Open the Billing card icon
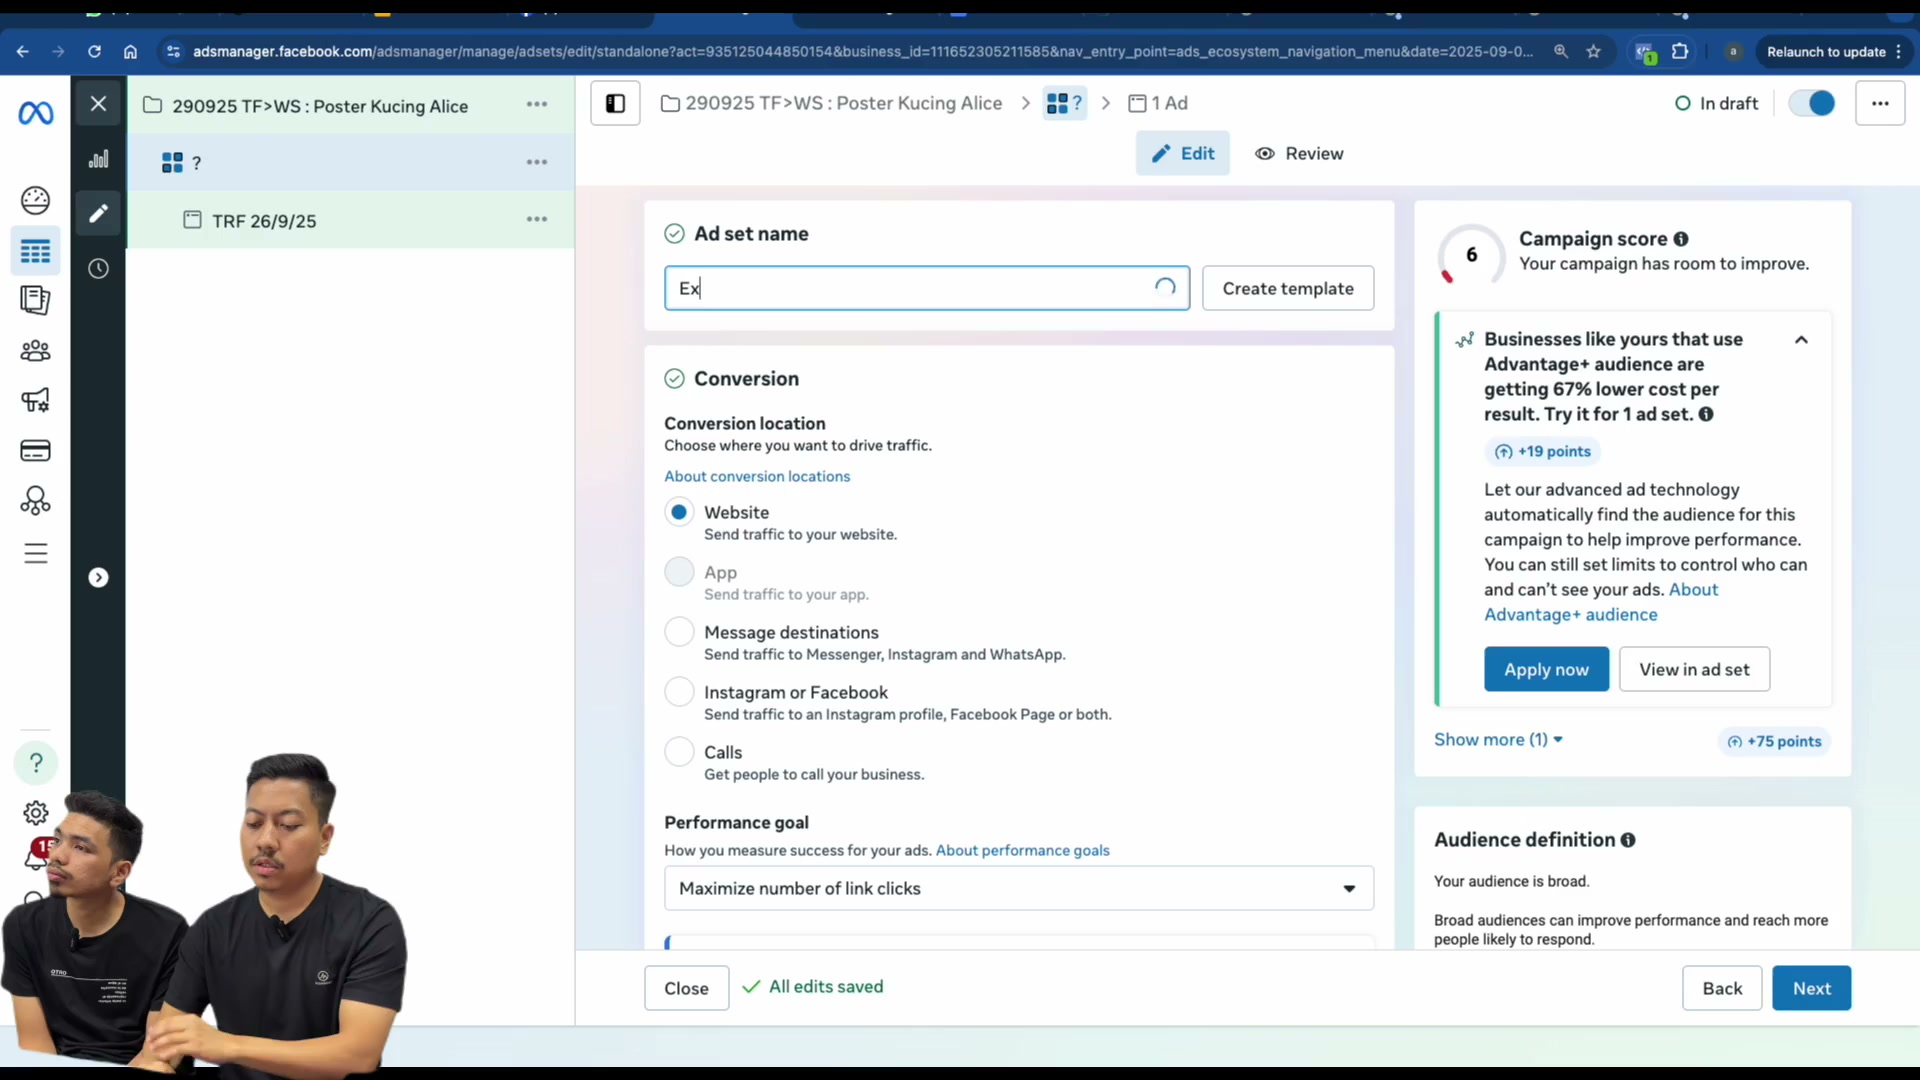This screenshot has height=1080, width=1920. 36,451
